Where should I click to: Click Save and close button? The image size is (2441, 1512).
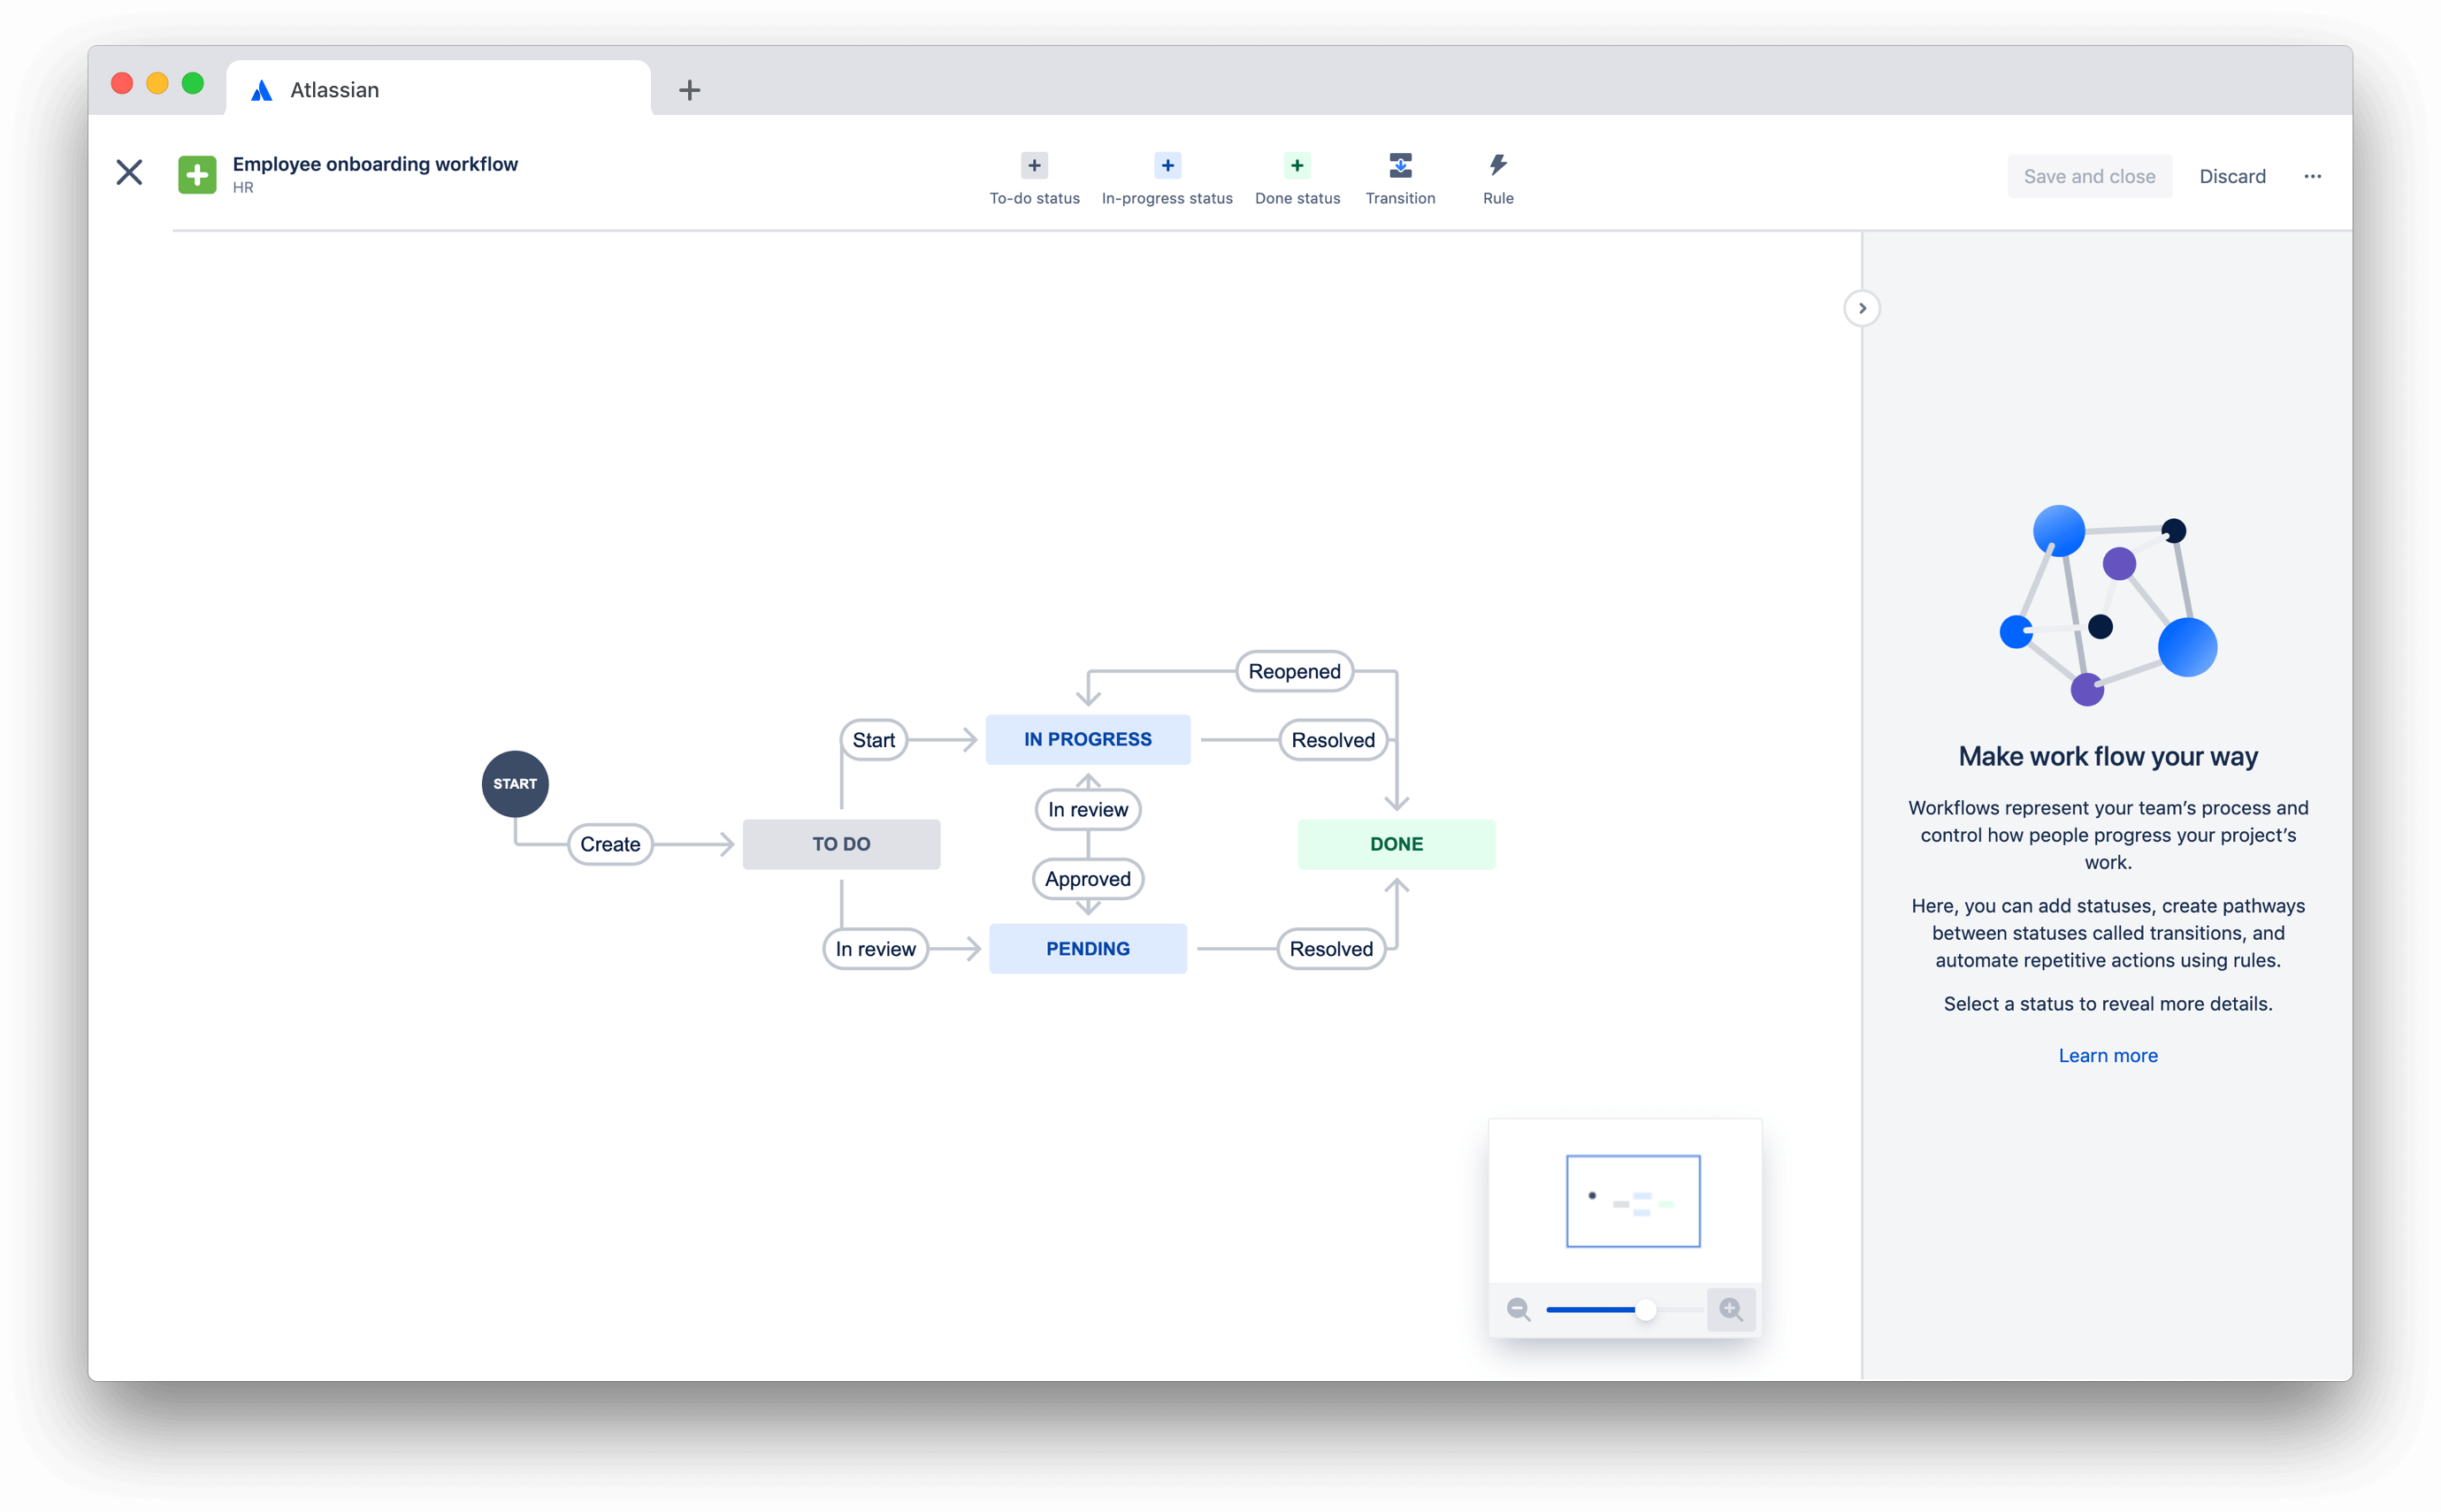coord(2089,174)
